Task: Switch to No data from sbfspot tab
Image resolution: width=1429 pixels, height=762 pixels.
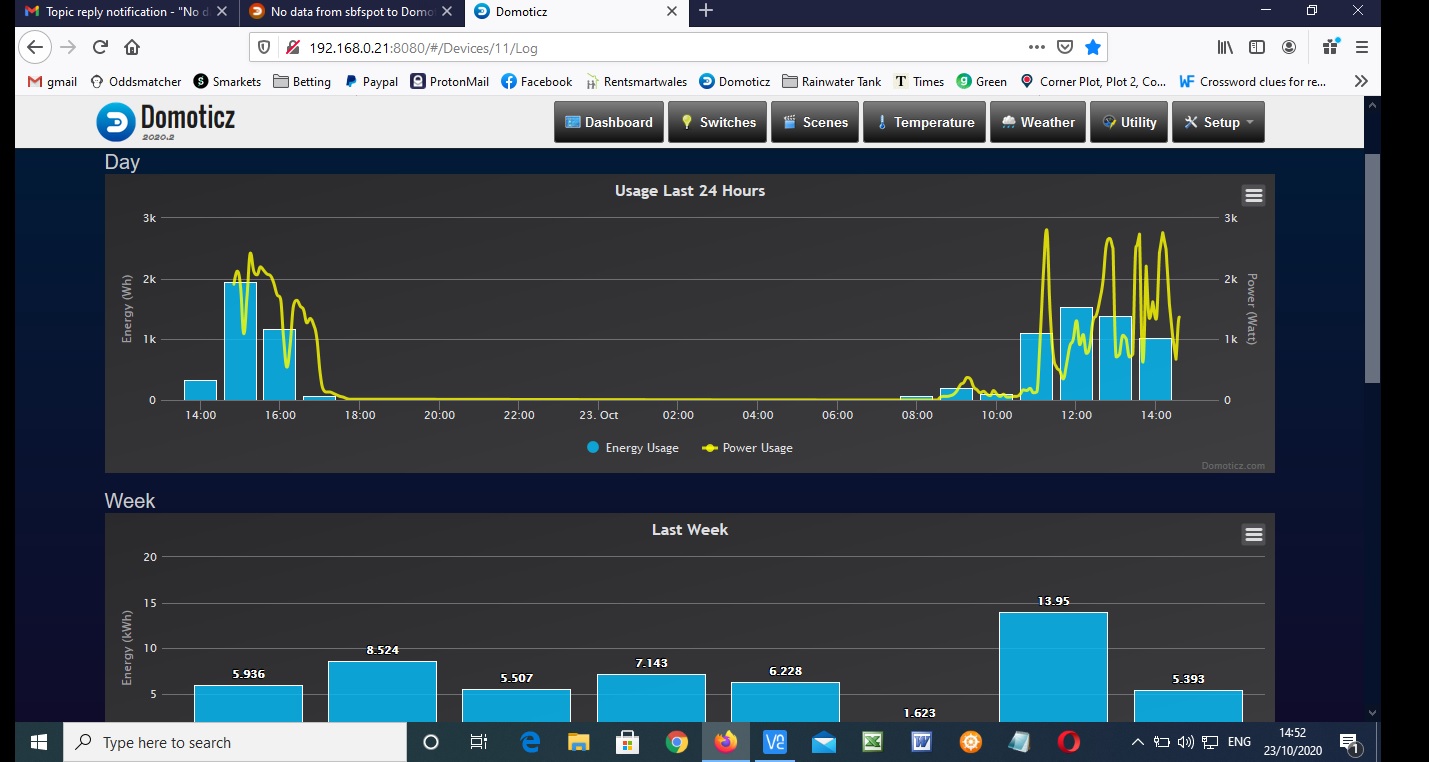Action: point(351,12)
